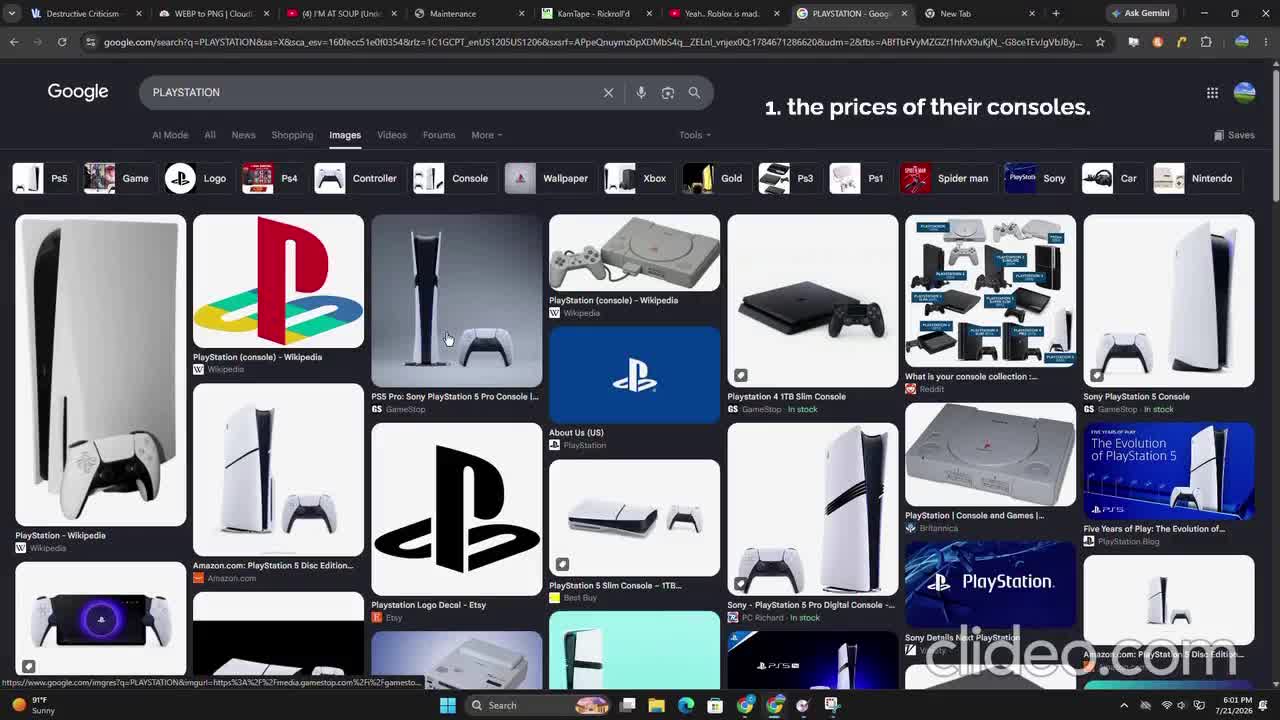Select the Controller filter chip
This screenshot has width=1280, height=720.
coord(357,178)
